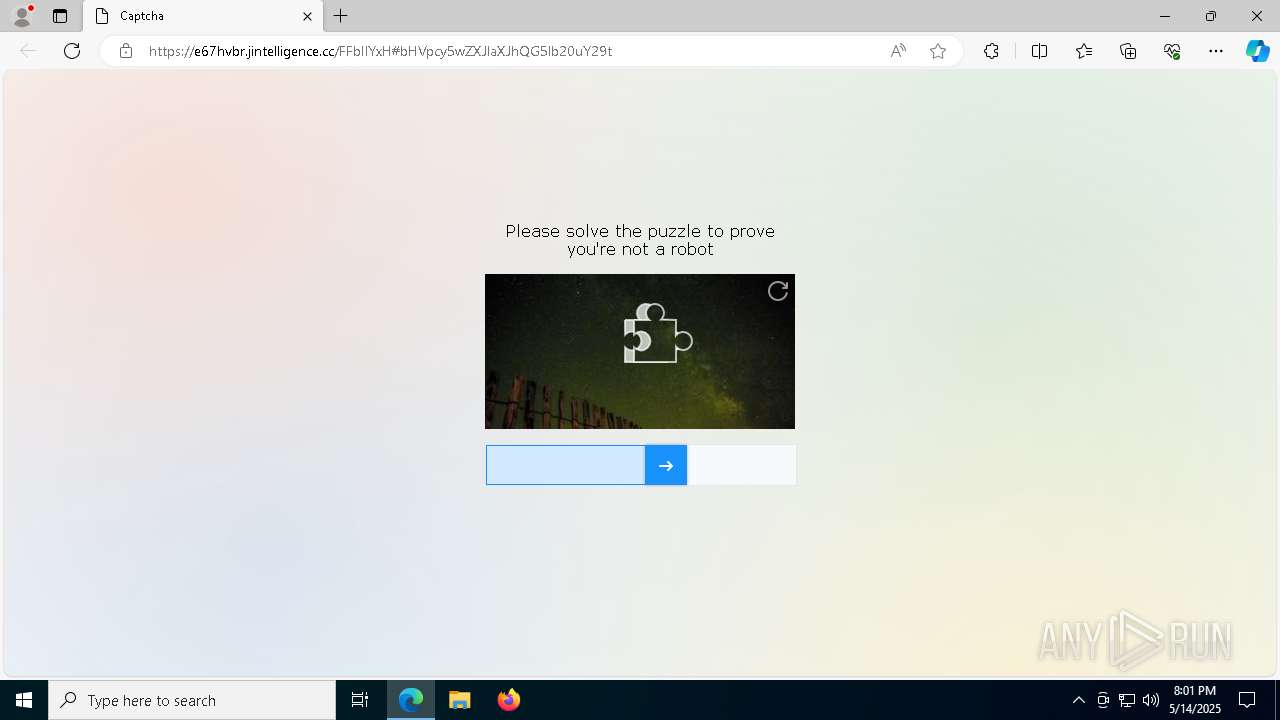Viewport: 1280px width, 720px height.
Task: Close the Captcha tab
Action: pos(307,16)
